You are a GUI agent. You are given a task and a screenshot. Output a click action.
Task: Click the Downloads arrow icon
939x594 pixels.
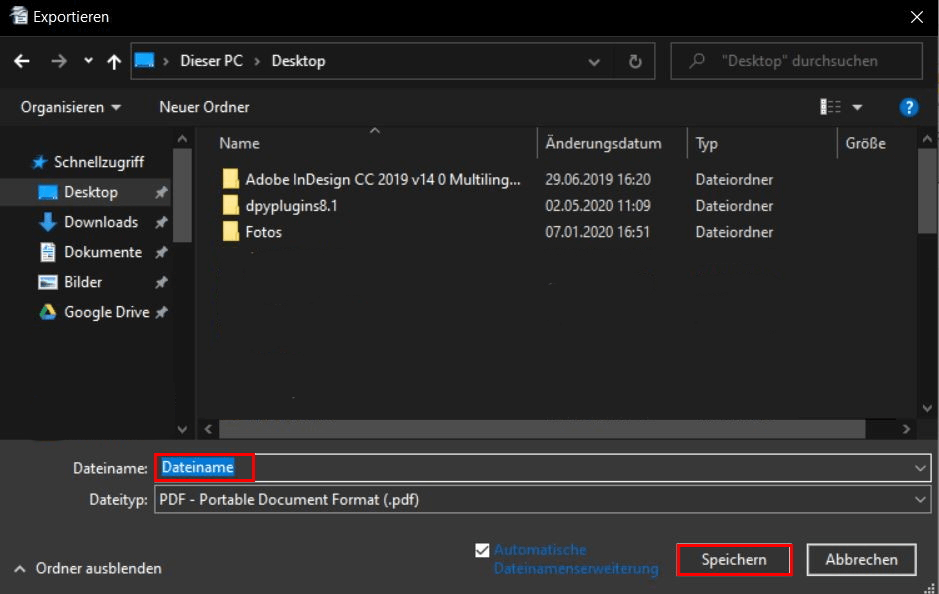[x=47, y=222]
